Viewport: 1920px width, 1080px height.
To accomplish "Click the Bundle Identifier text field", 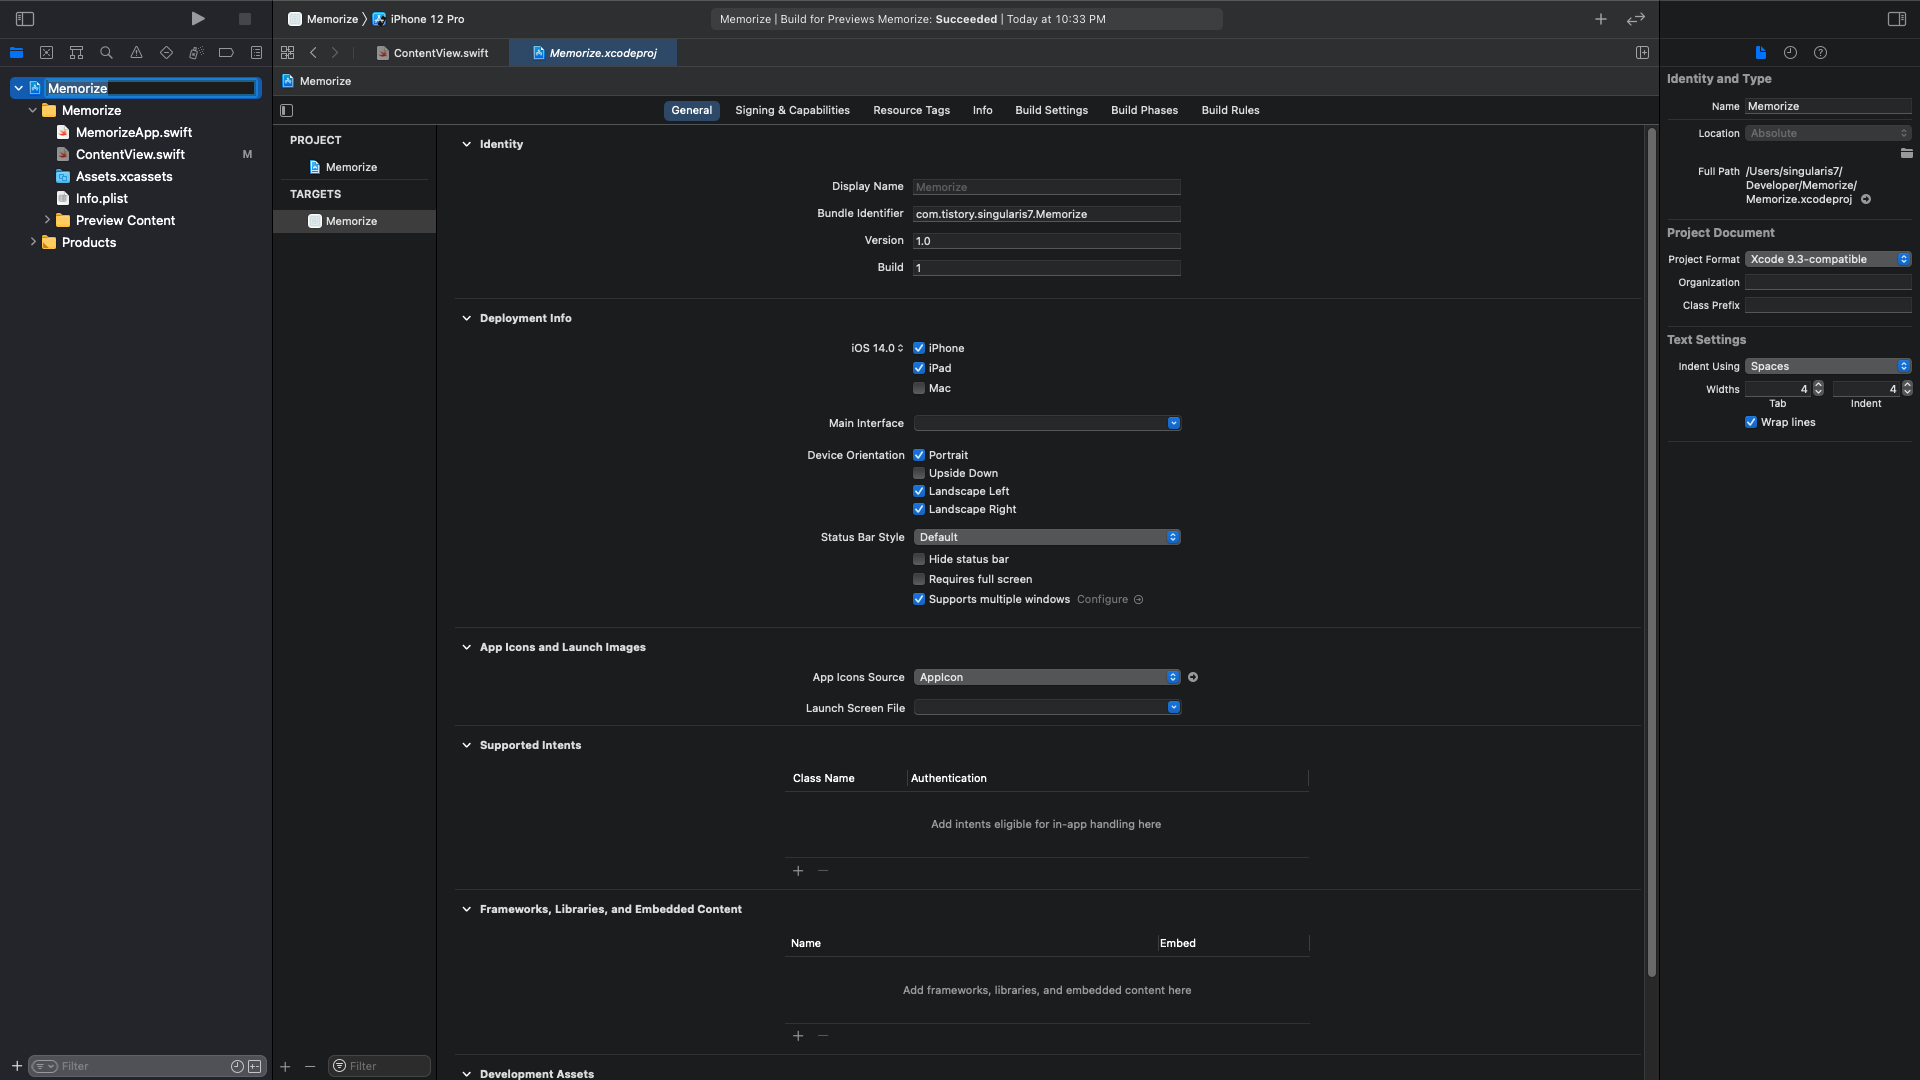I will tap(1046, 215).
